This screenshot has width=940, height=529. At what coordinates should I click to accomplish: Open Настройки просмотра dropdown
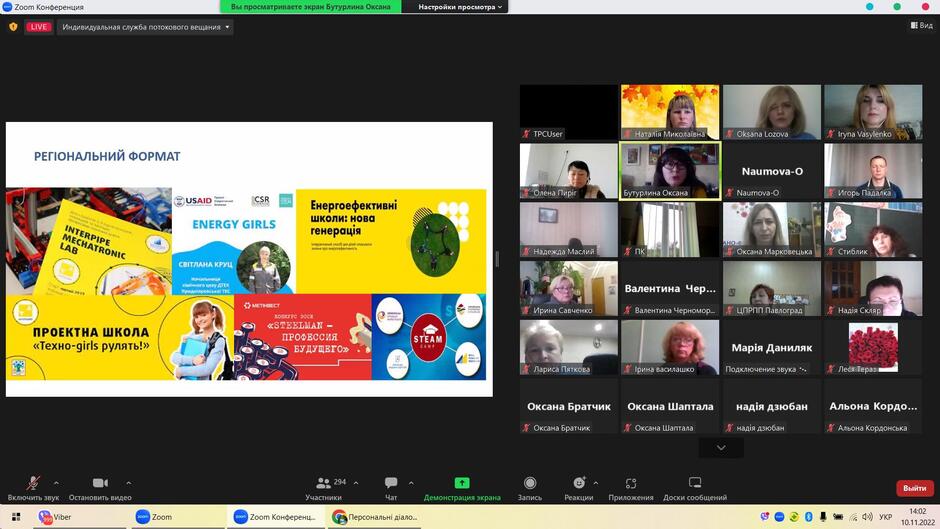tap(460, 7)
